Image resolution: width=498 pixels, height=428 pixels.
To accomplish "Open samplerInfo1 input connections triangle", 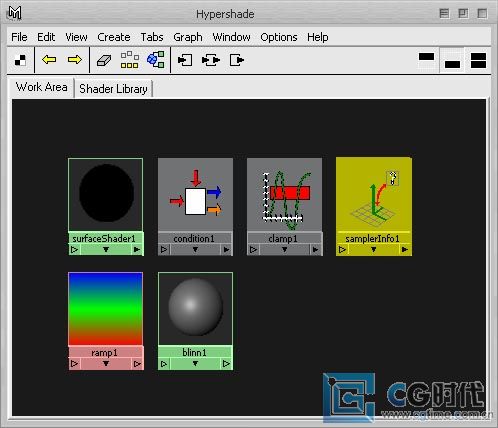I will [x=342, y=249].
